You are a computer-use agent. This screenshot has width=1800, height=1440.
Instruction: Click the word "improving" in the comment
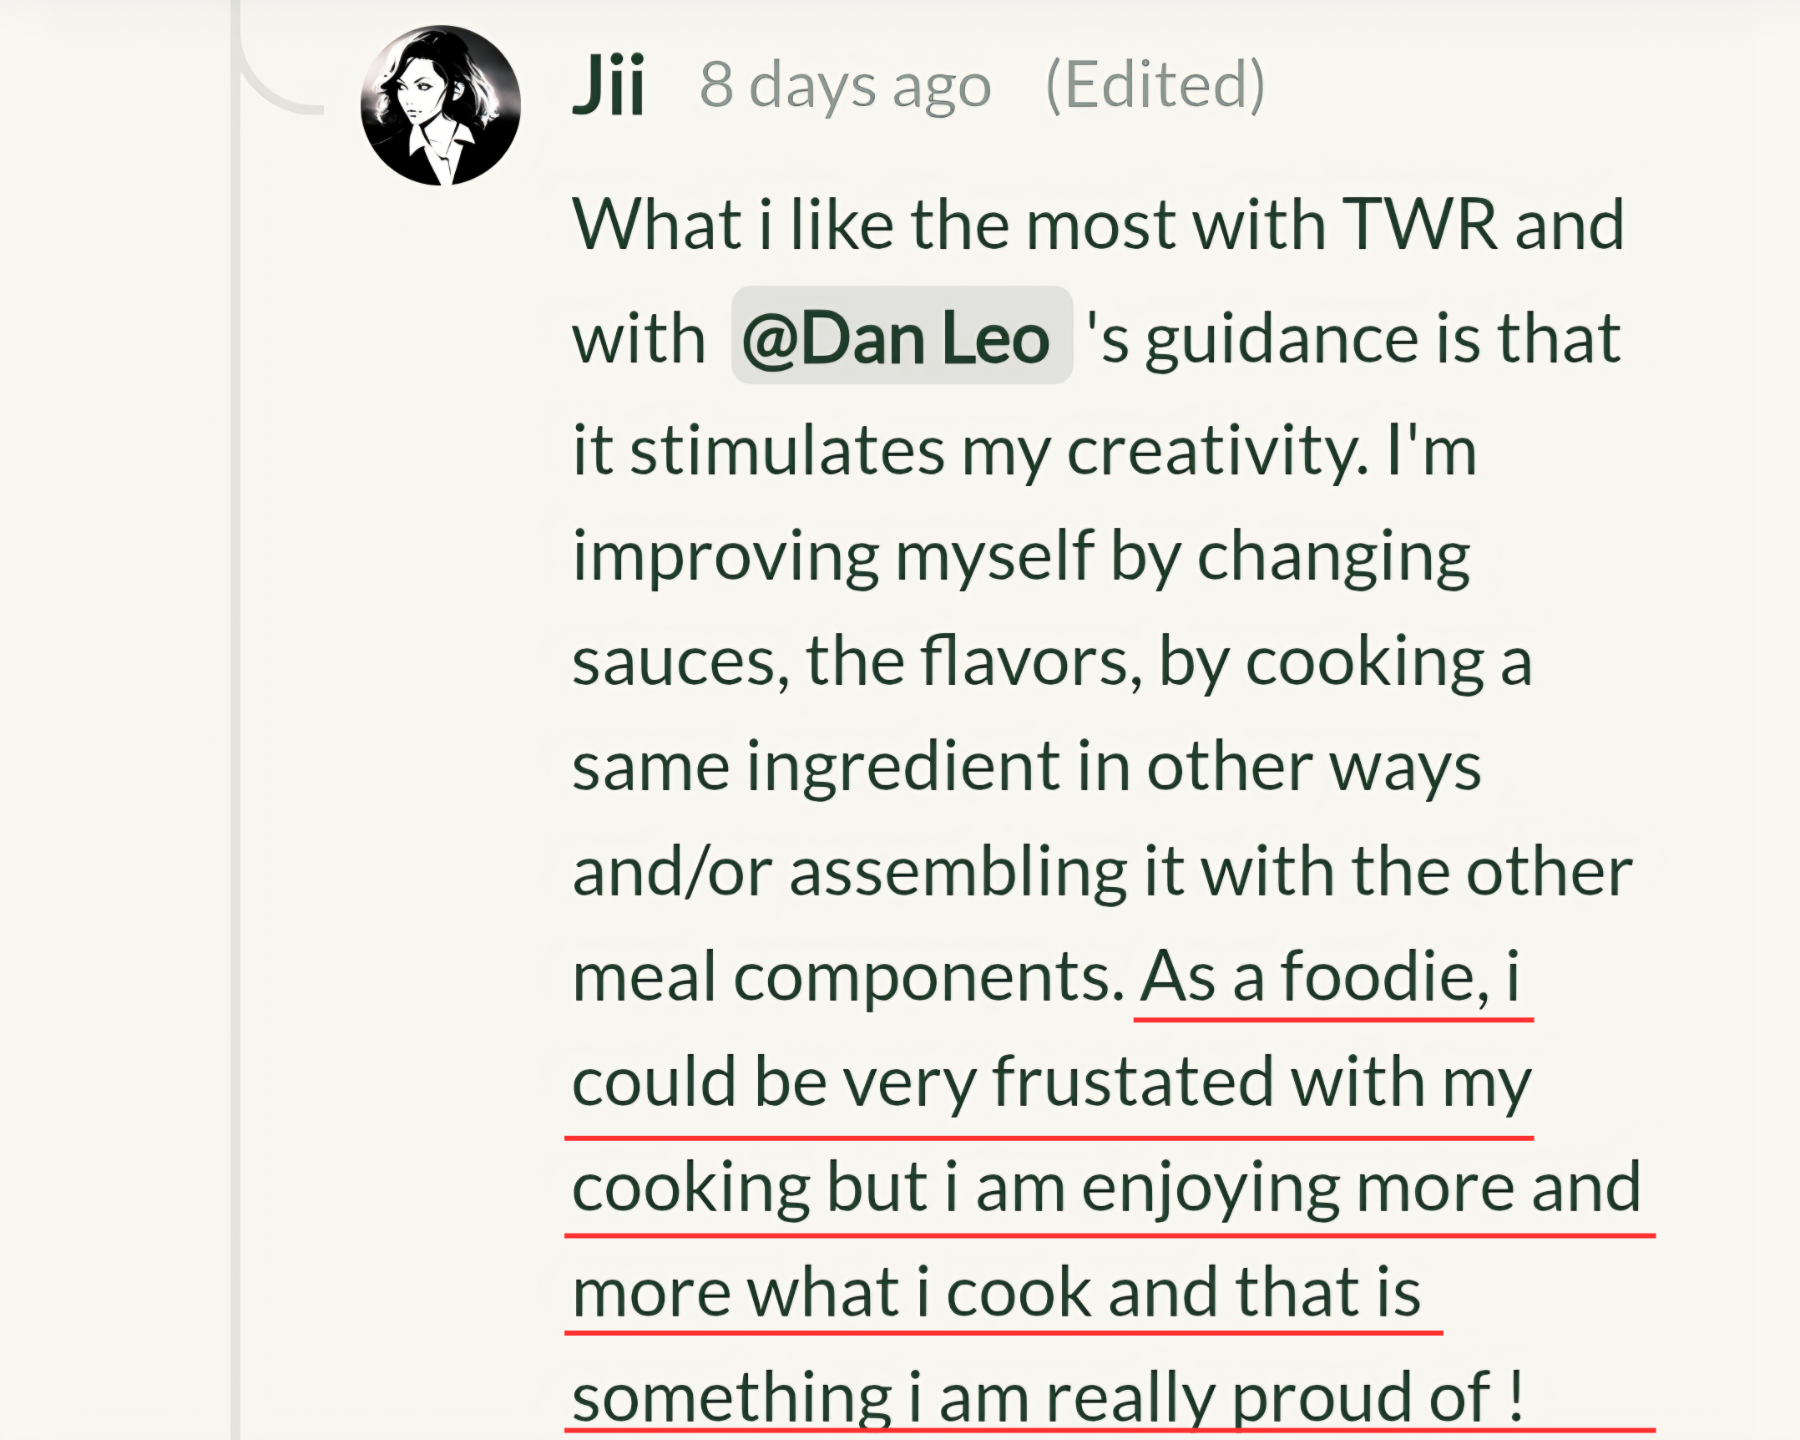pos(725,556)
